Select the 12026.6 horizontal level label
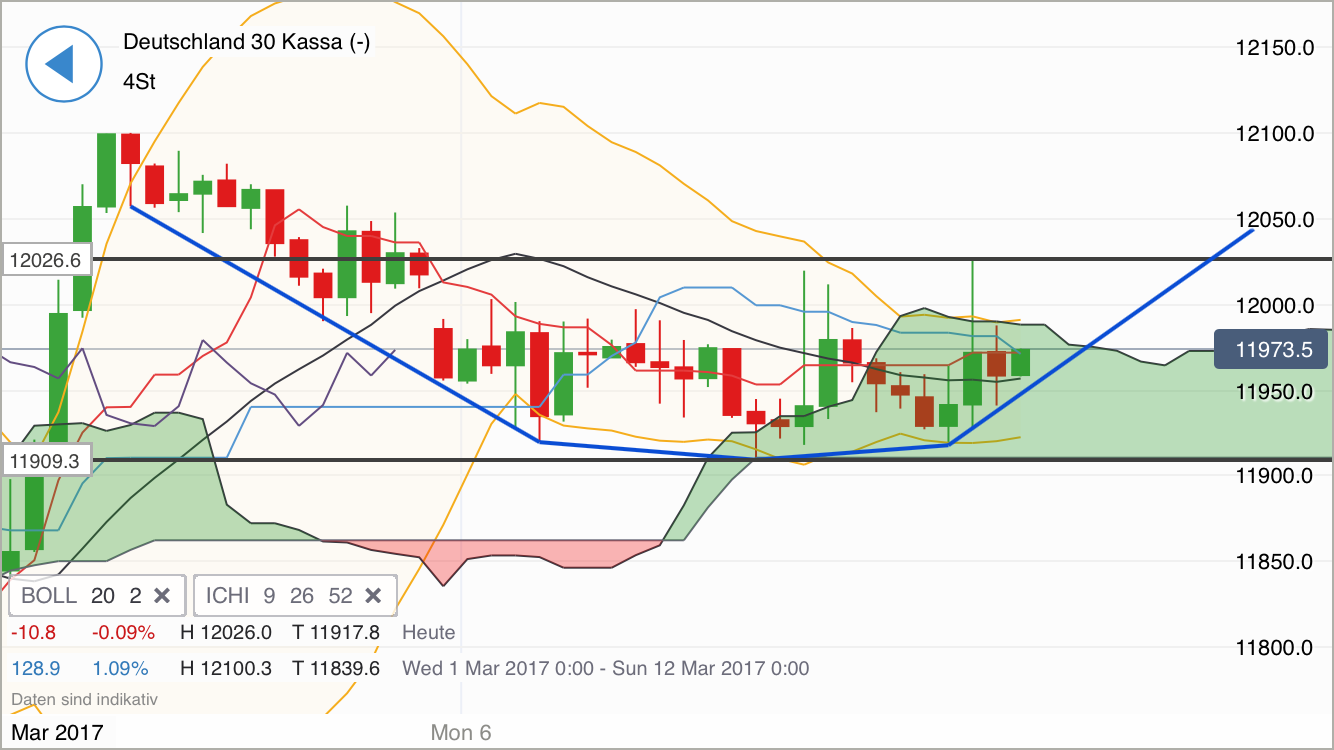 pos(46,259)
